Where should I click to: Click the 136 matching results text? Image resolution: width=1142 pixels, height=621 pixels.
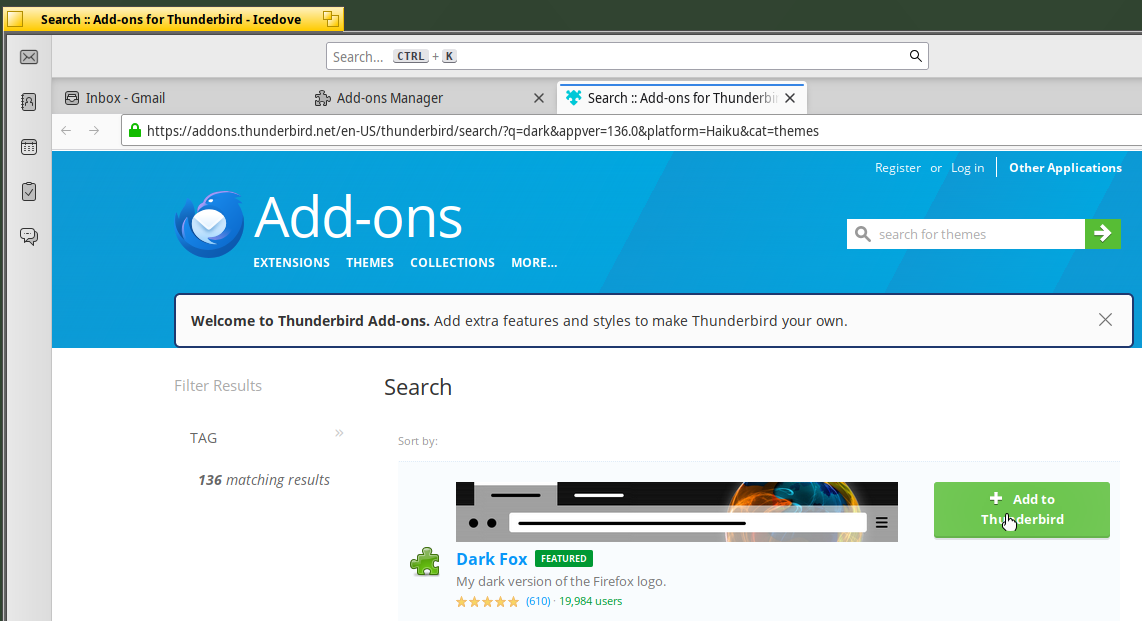[x=264, y=480]
